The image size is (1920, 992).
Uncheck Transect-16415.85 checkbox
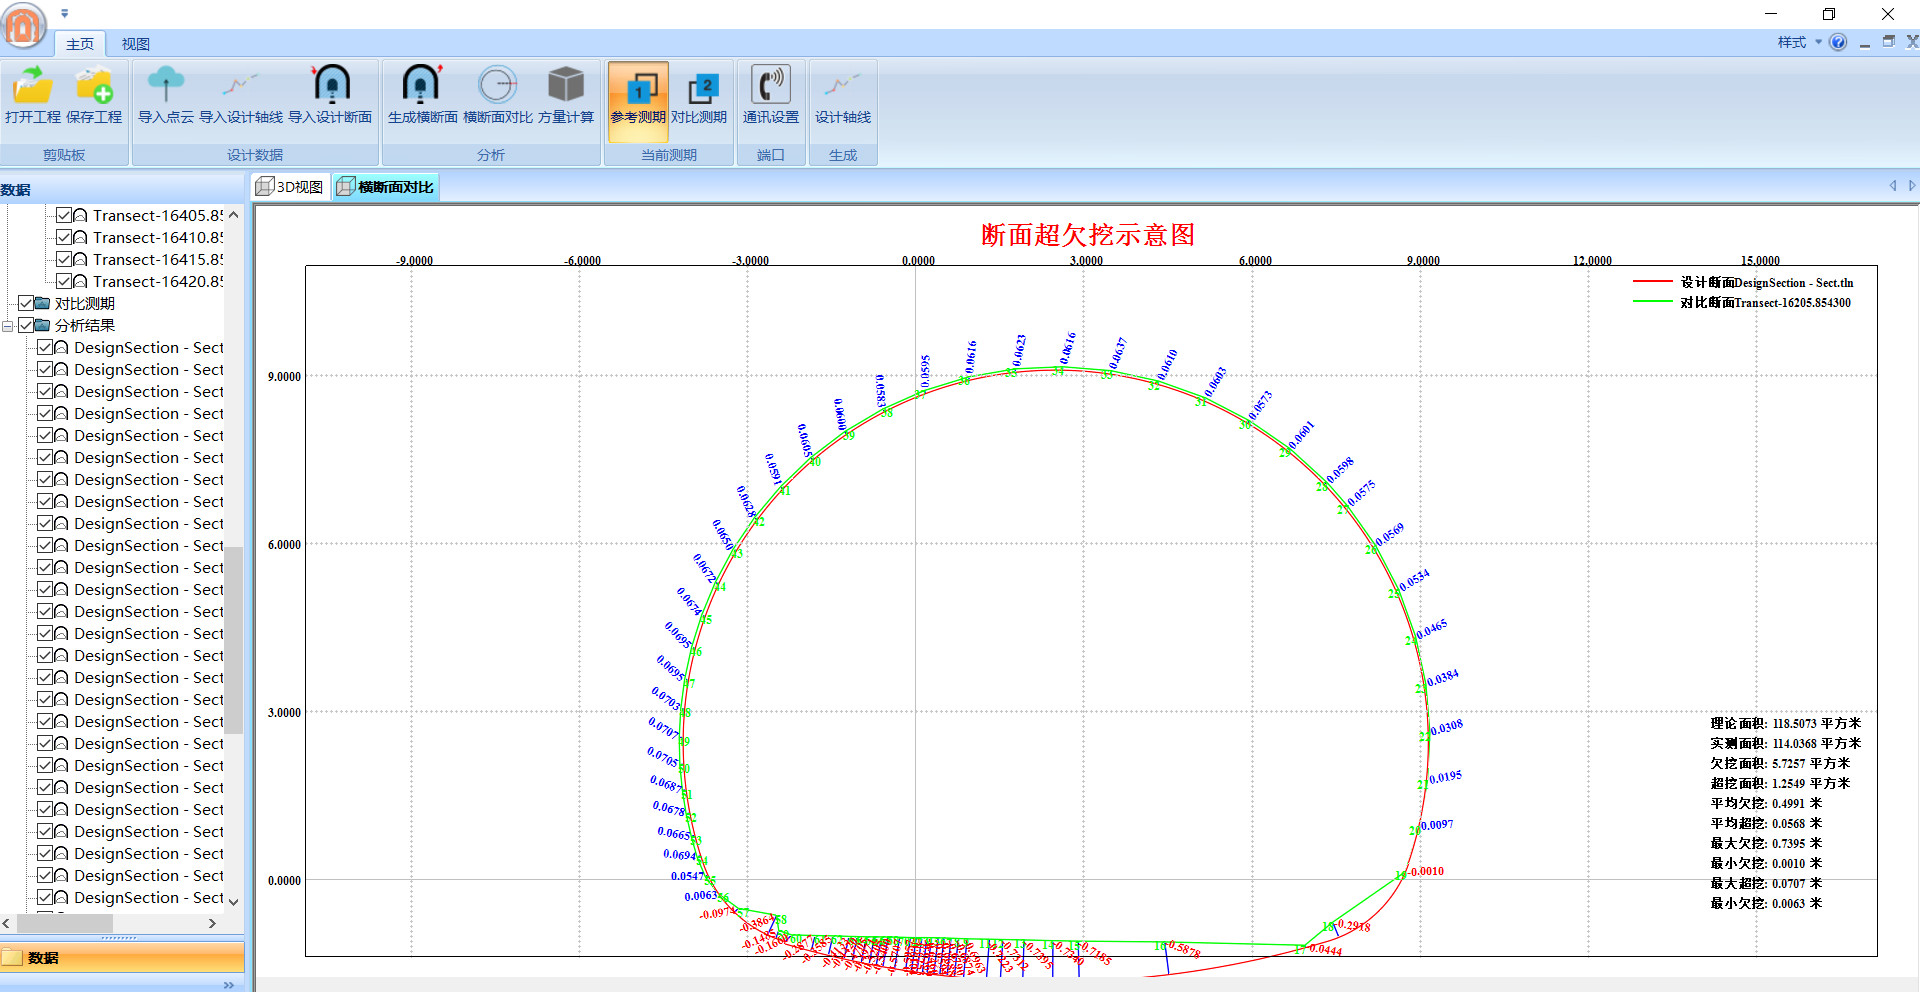(64, 259)
